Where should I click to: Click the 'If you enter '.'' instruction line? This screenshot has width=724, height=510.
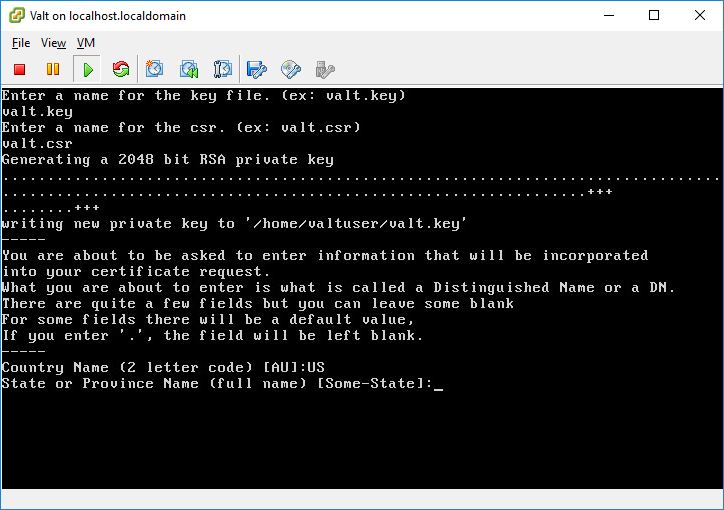coord(212,336)
